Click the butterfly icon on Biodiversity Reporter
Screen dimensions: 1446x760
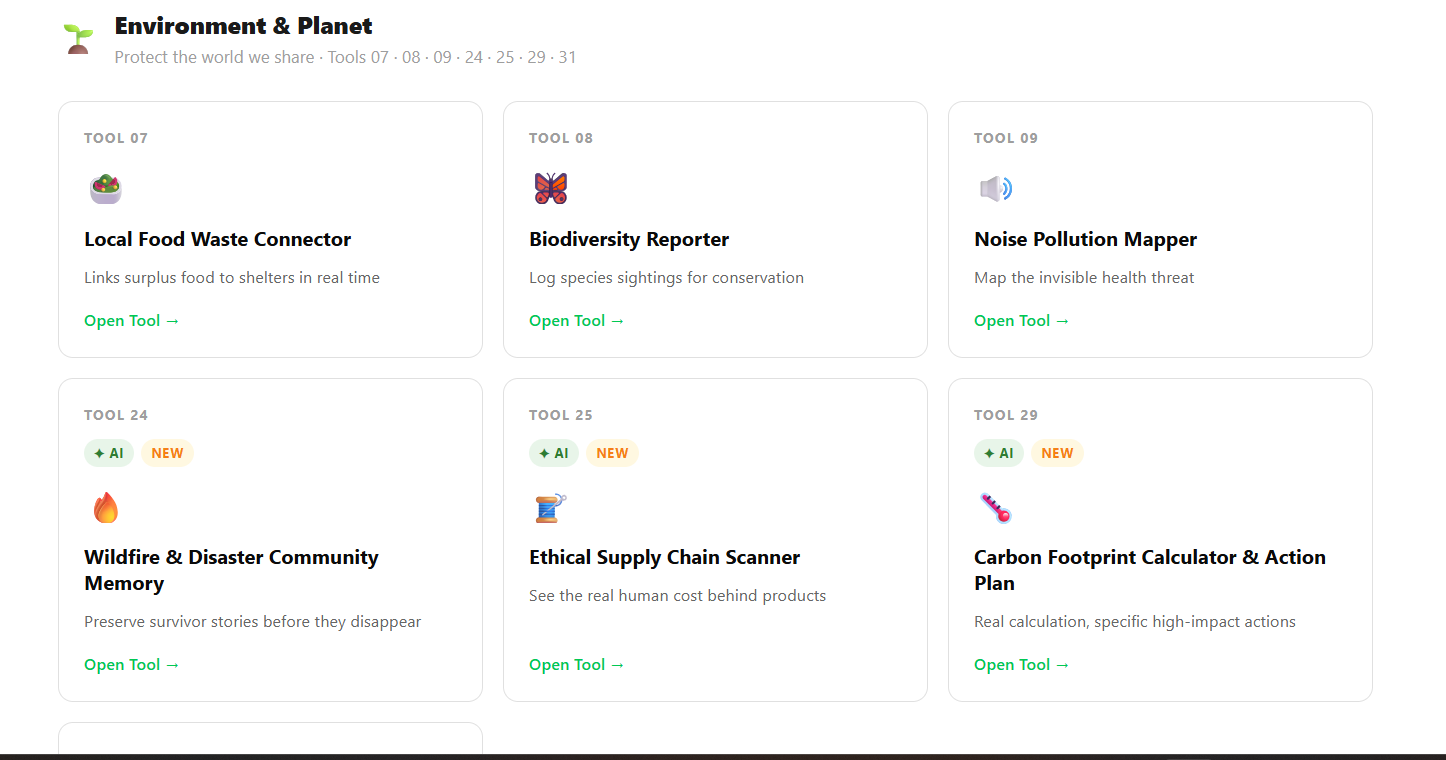(549, 188)
